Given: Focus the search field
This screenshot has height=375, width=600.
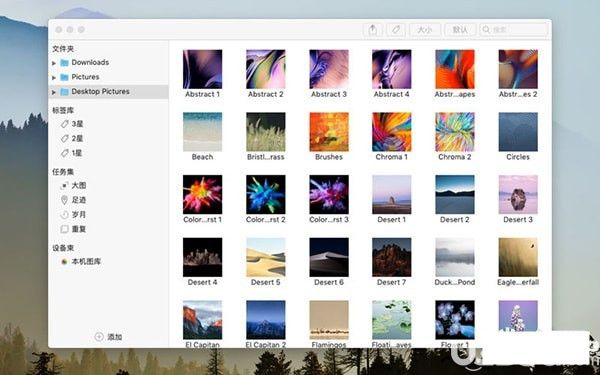Looking at the screenshot, I should click(514, 30).
